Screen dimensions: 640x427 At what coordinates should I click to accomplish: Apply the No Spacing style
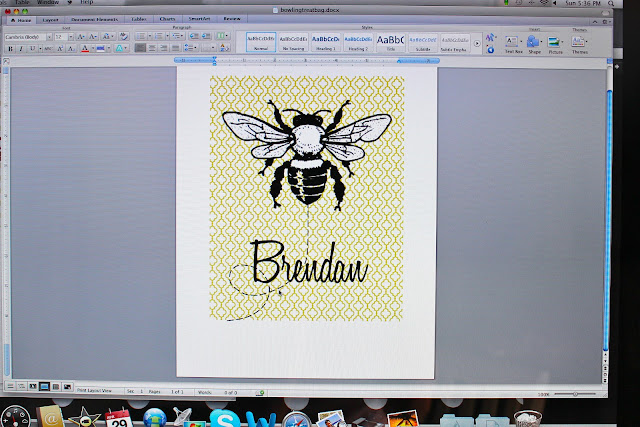click(x=293, y=42)
